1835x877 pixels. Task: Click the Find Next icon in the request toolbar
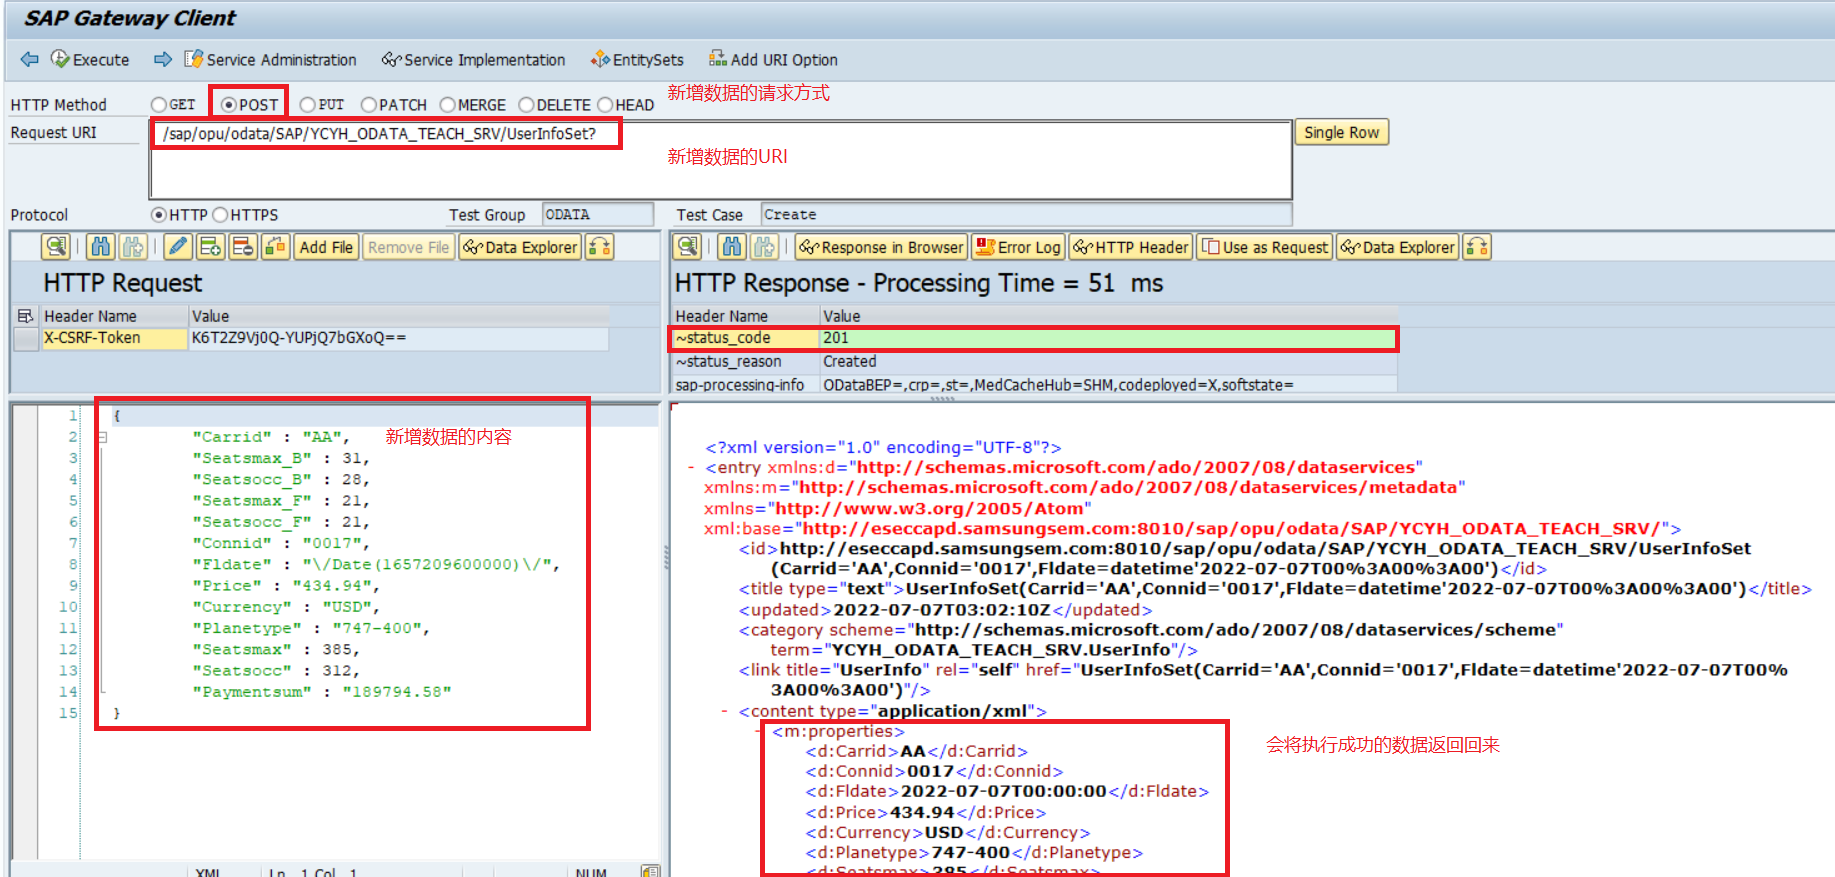coord(132,247)
